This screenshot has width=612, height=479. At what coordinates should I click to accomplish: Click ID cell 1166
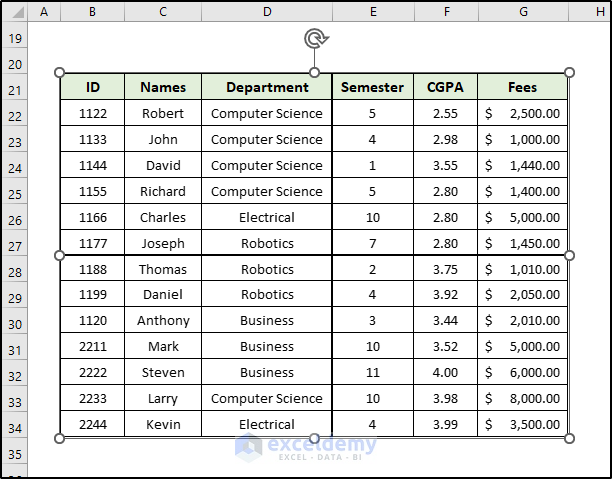pos(93,217)
